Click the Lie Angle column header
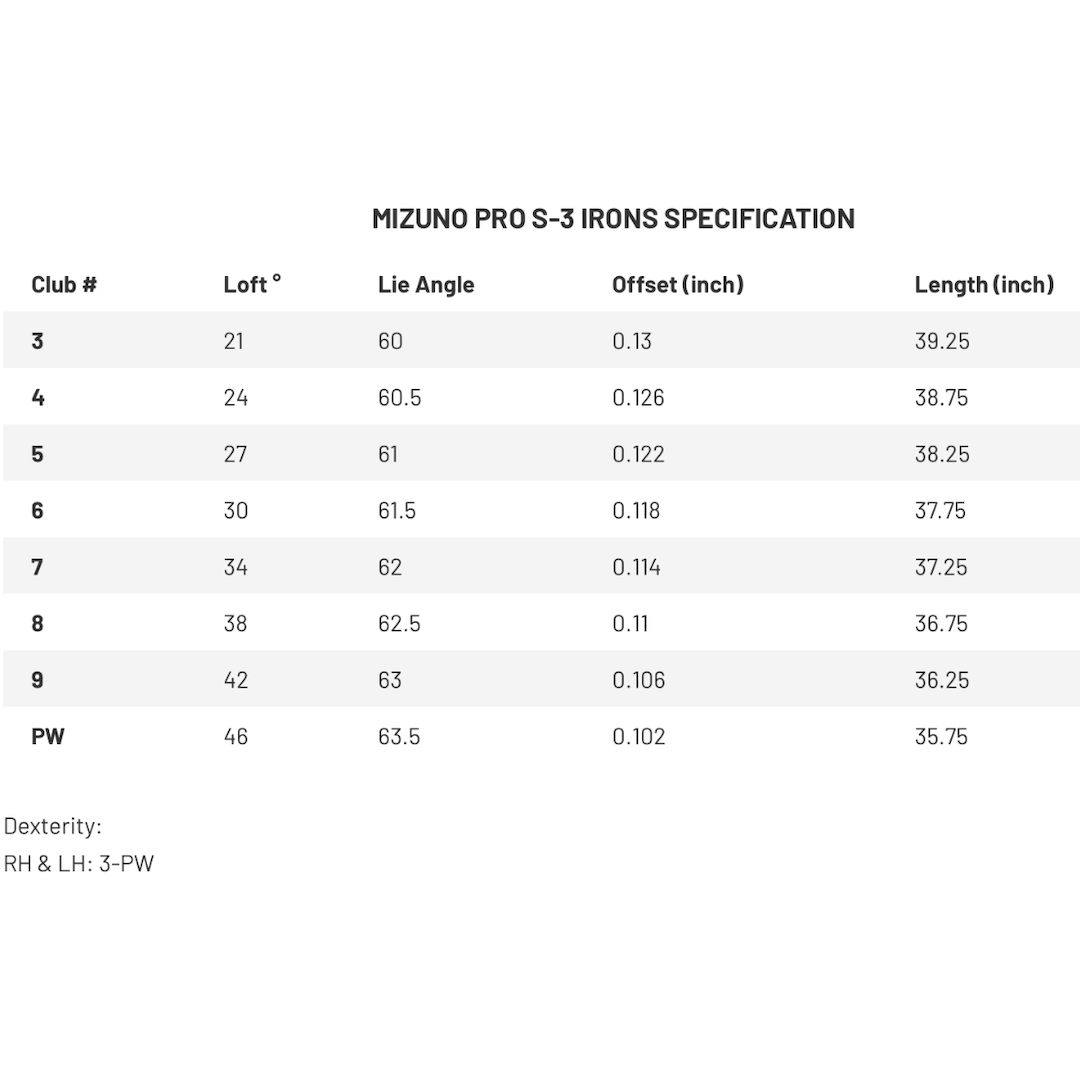Screen dimensions: 1080x1080 (426, 285)
